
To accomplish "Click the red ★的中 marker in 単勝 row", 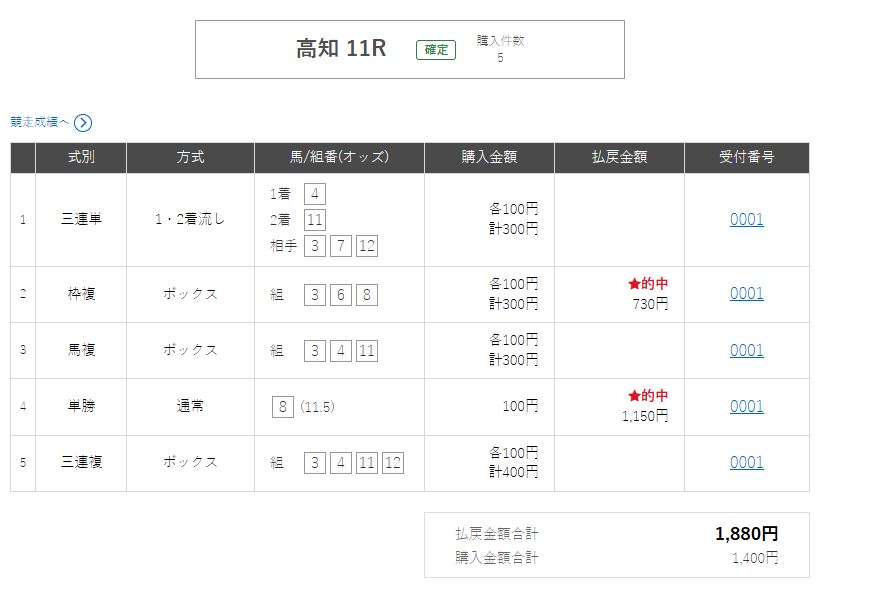I will click(x=648, y=396).
